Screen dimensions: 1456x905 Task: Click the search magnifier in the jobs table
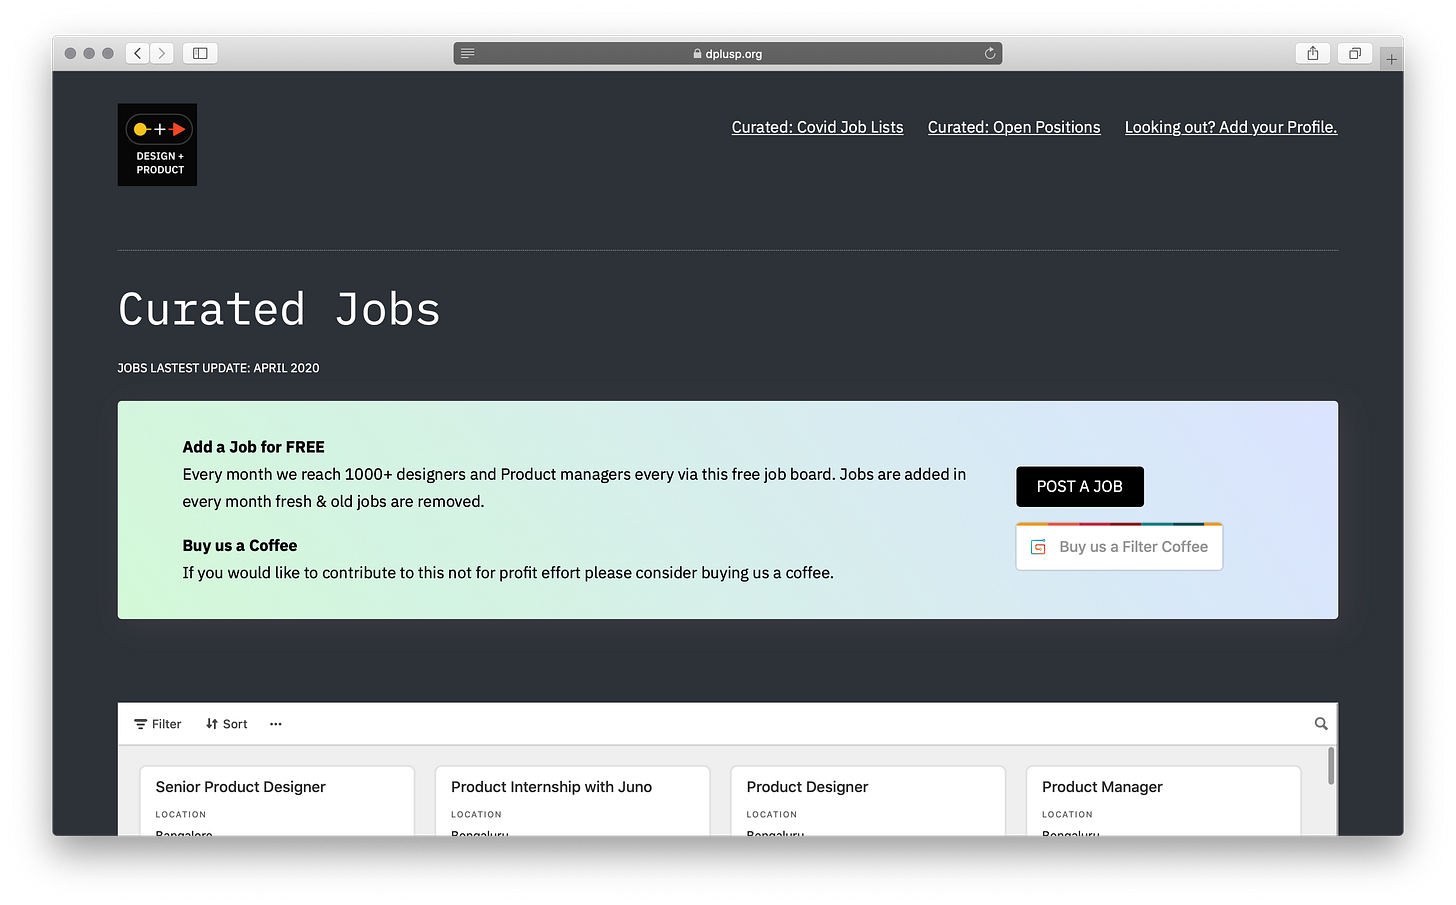(1320, 724)
